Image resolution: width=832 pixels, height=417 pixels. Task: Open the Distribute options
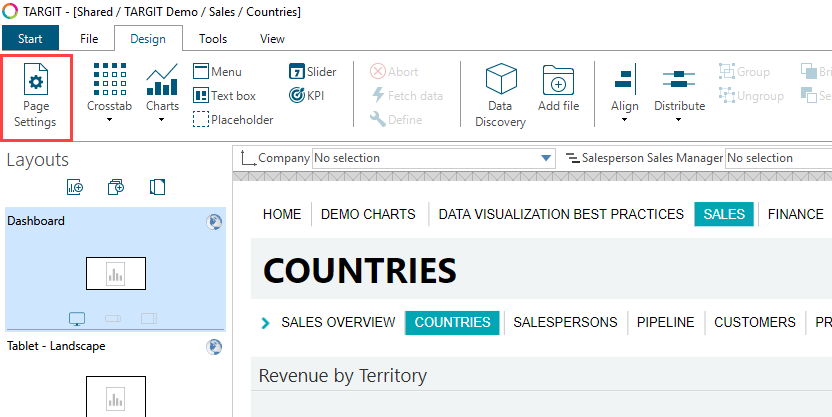click(x=679, y=88)
